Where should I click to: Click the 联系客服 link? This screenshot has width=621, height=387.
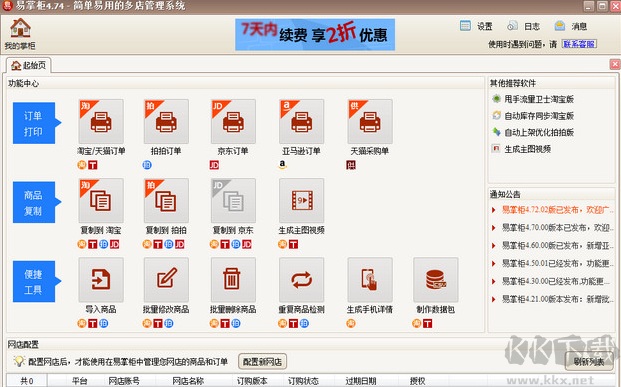tap(579, 44)
